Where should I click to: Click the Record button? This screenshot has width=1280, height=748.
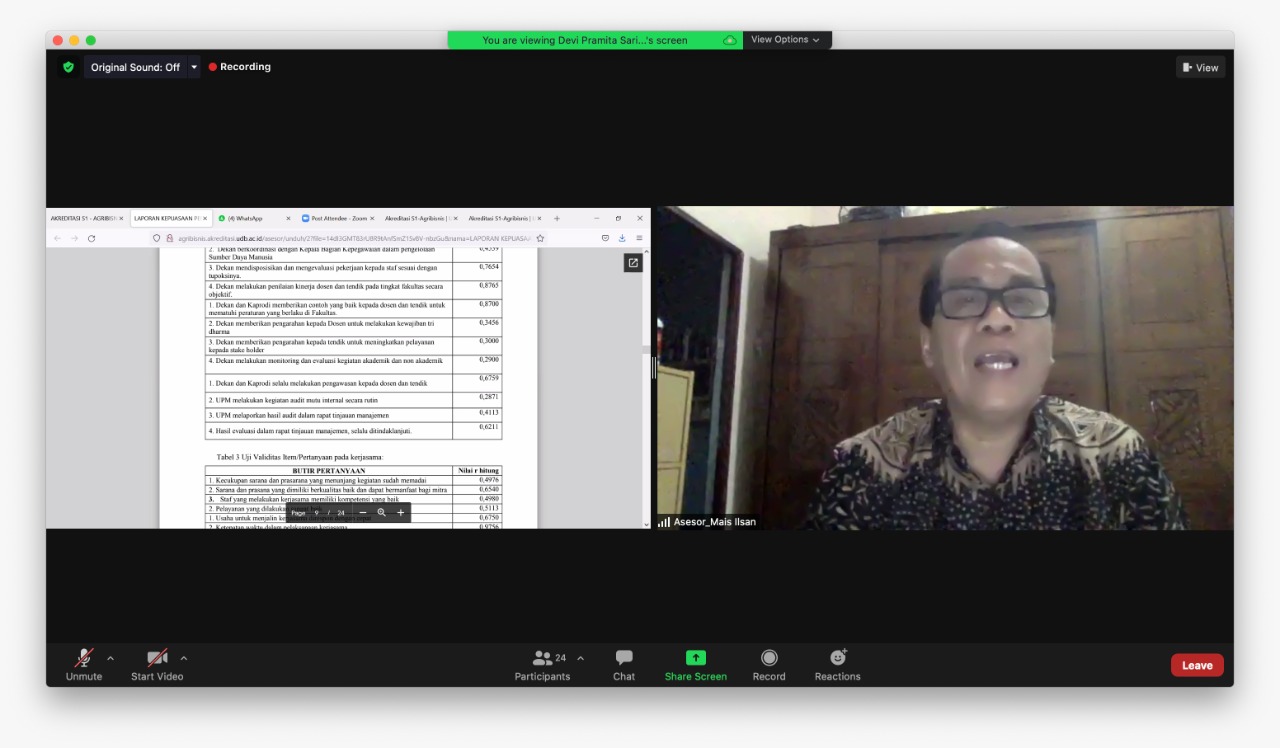tap(769, 664)
